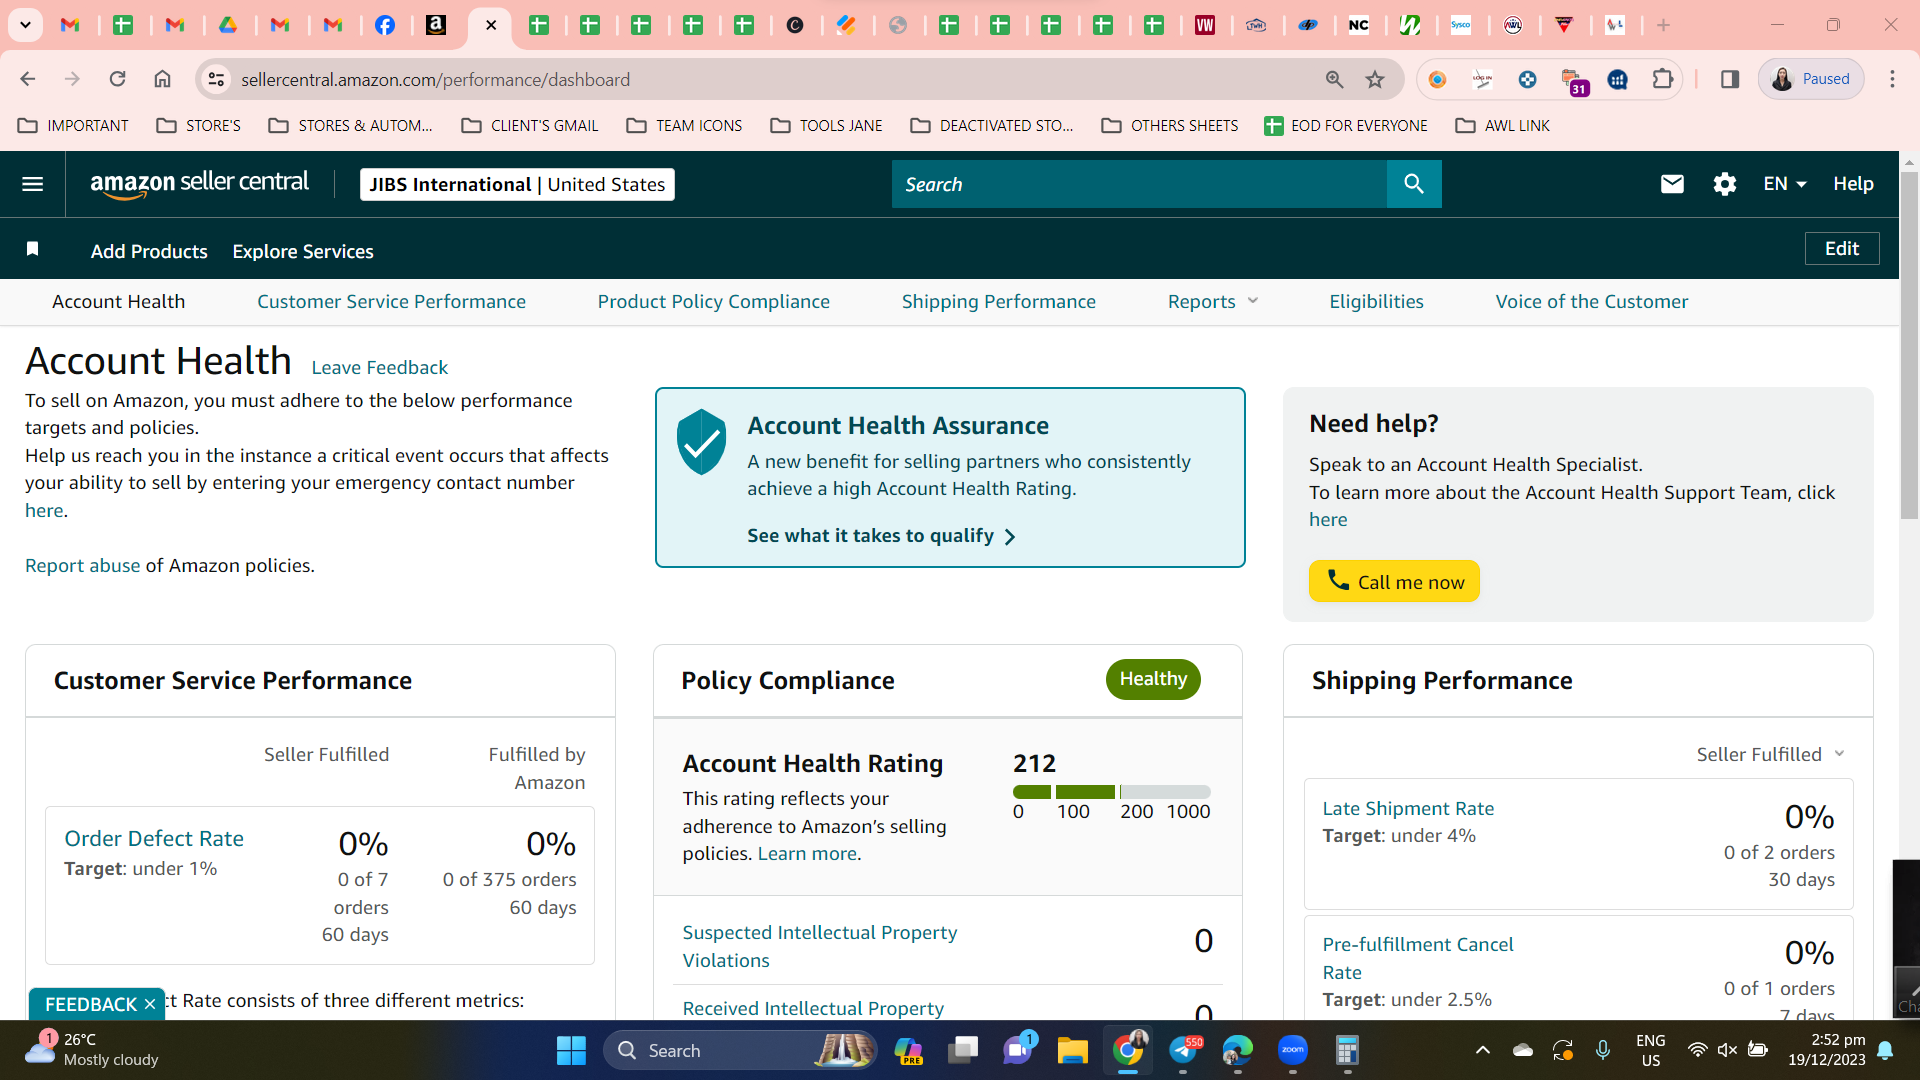Viewport: 1920px width, 1080px height.
Task: Click Add Products in the favorites bar
Action: (149, 251)
